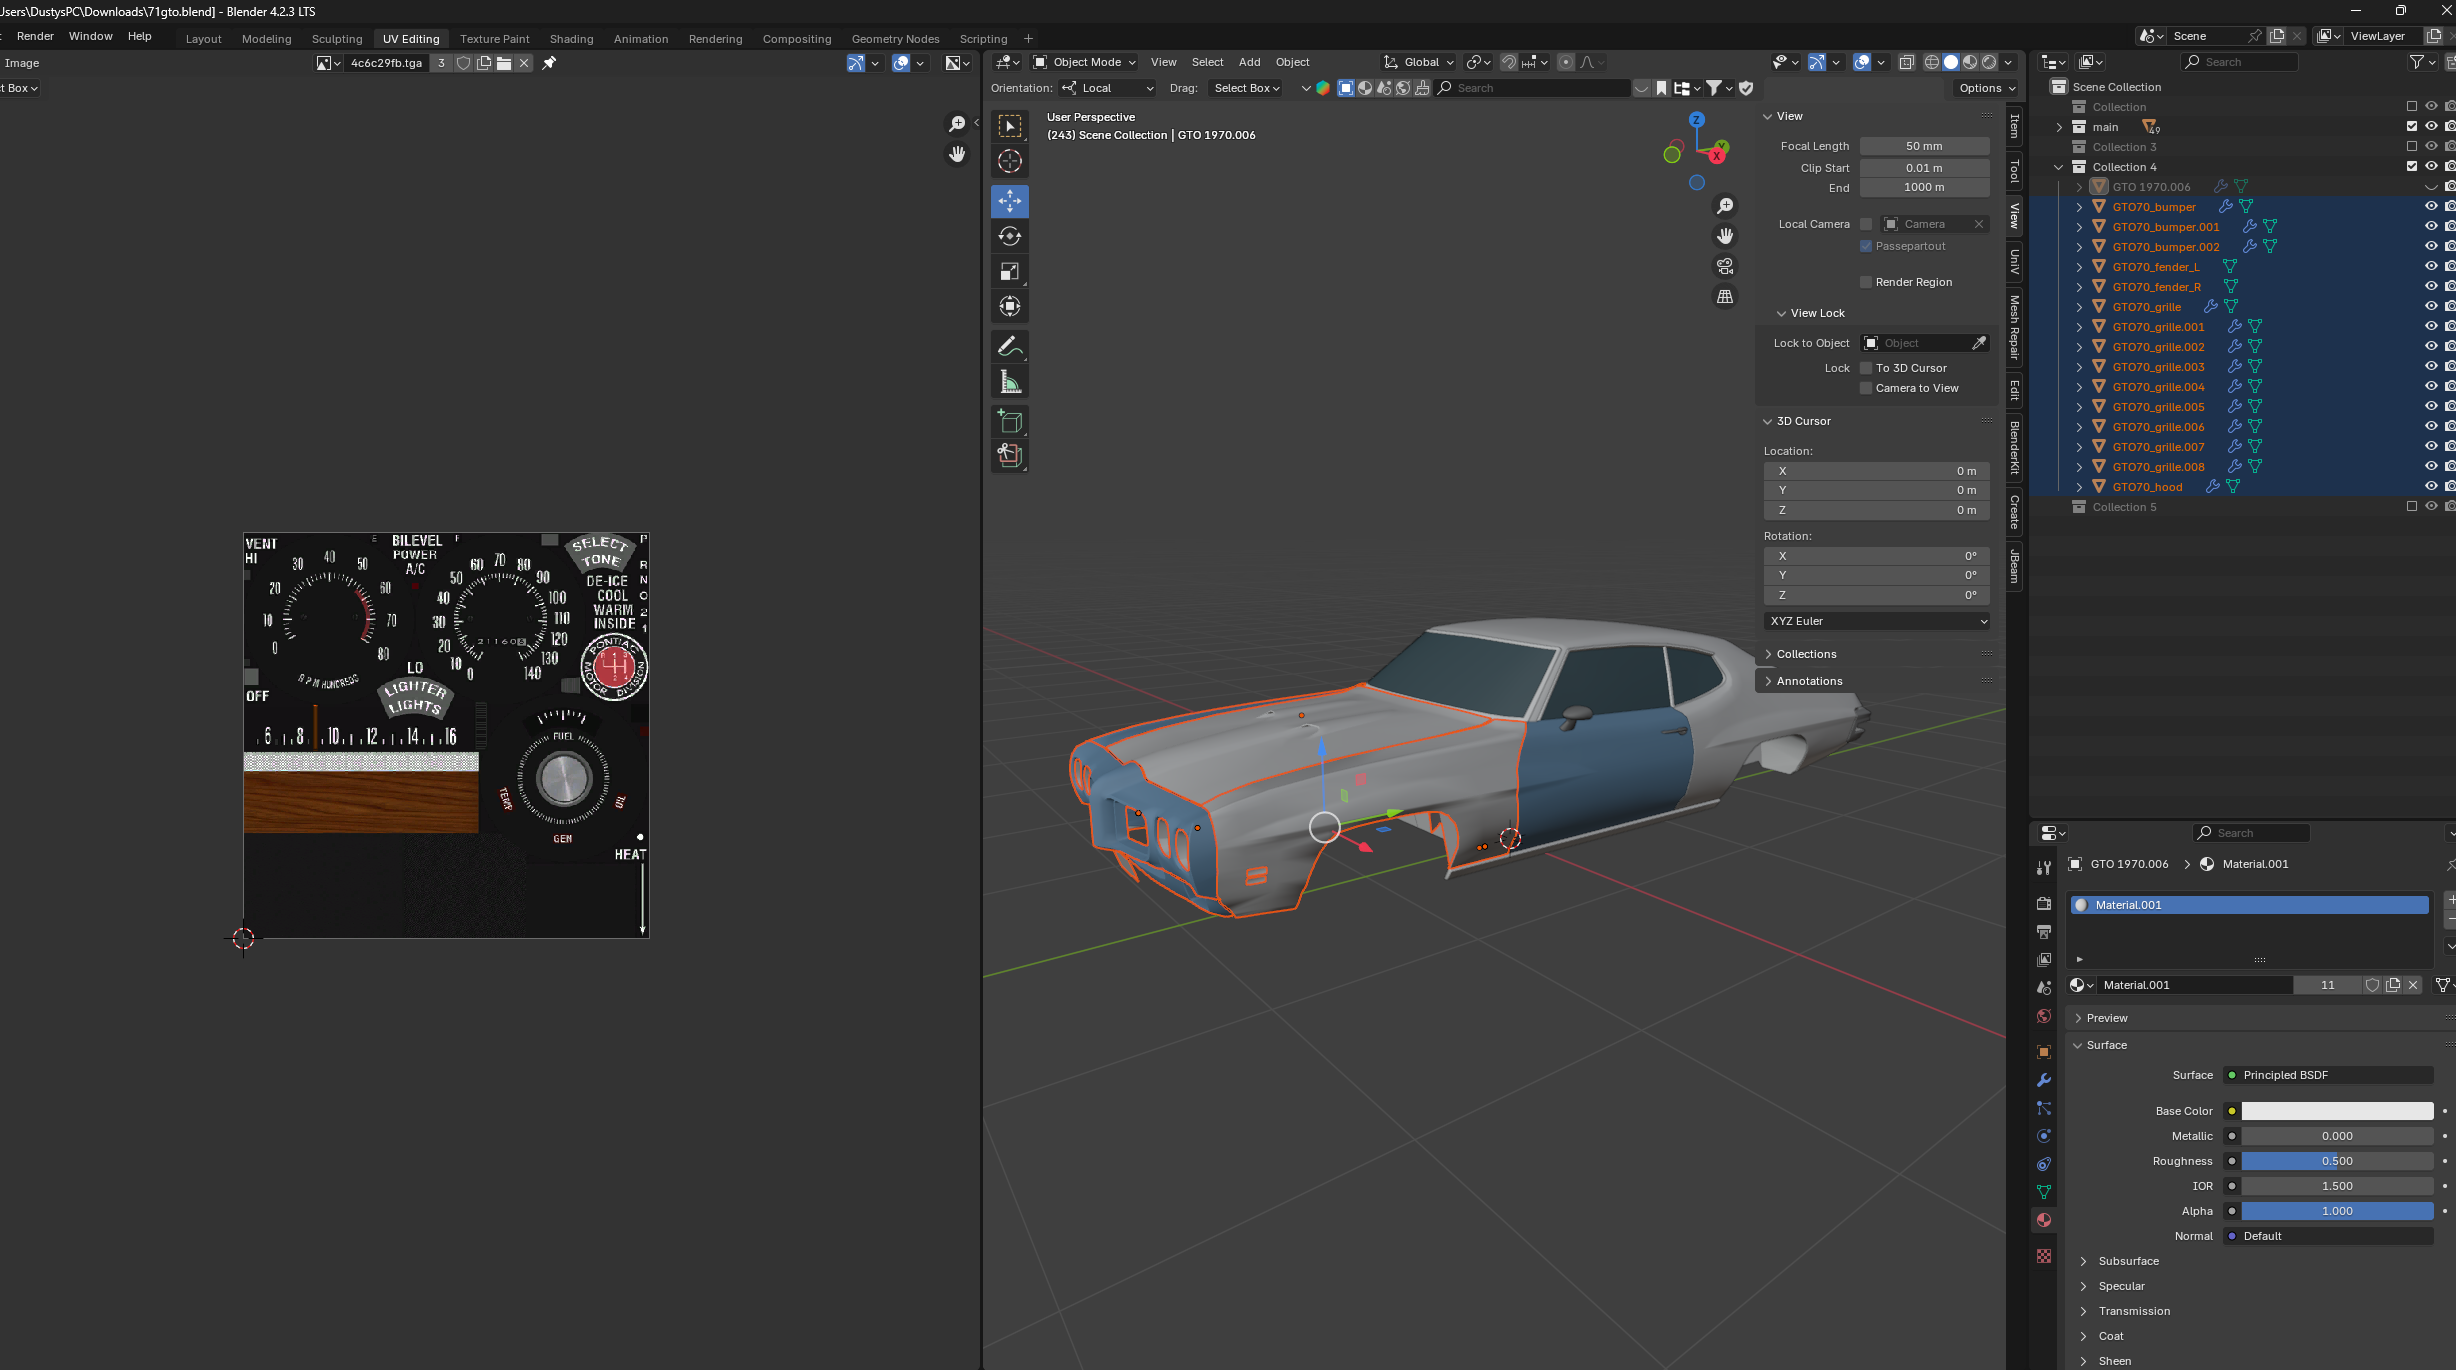This screenshot has width=2456, height=1370.
Task: Expand the material Preview panel
Action: click(2107, 1018)
